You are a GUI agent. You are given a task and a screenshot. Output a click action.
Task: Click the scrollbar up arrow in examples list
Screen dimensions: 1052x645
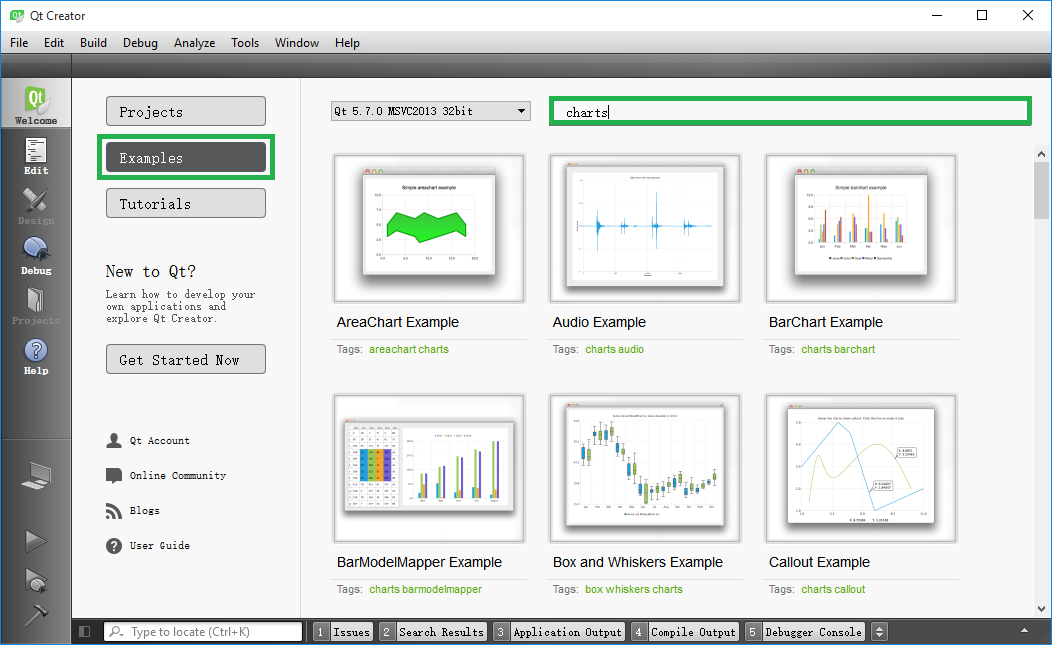1041,154
